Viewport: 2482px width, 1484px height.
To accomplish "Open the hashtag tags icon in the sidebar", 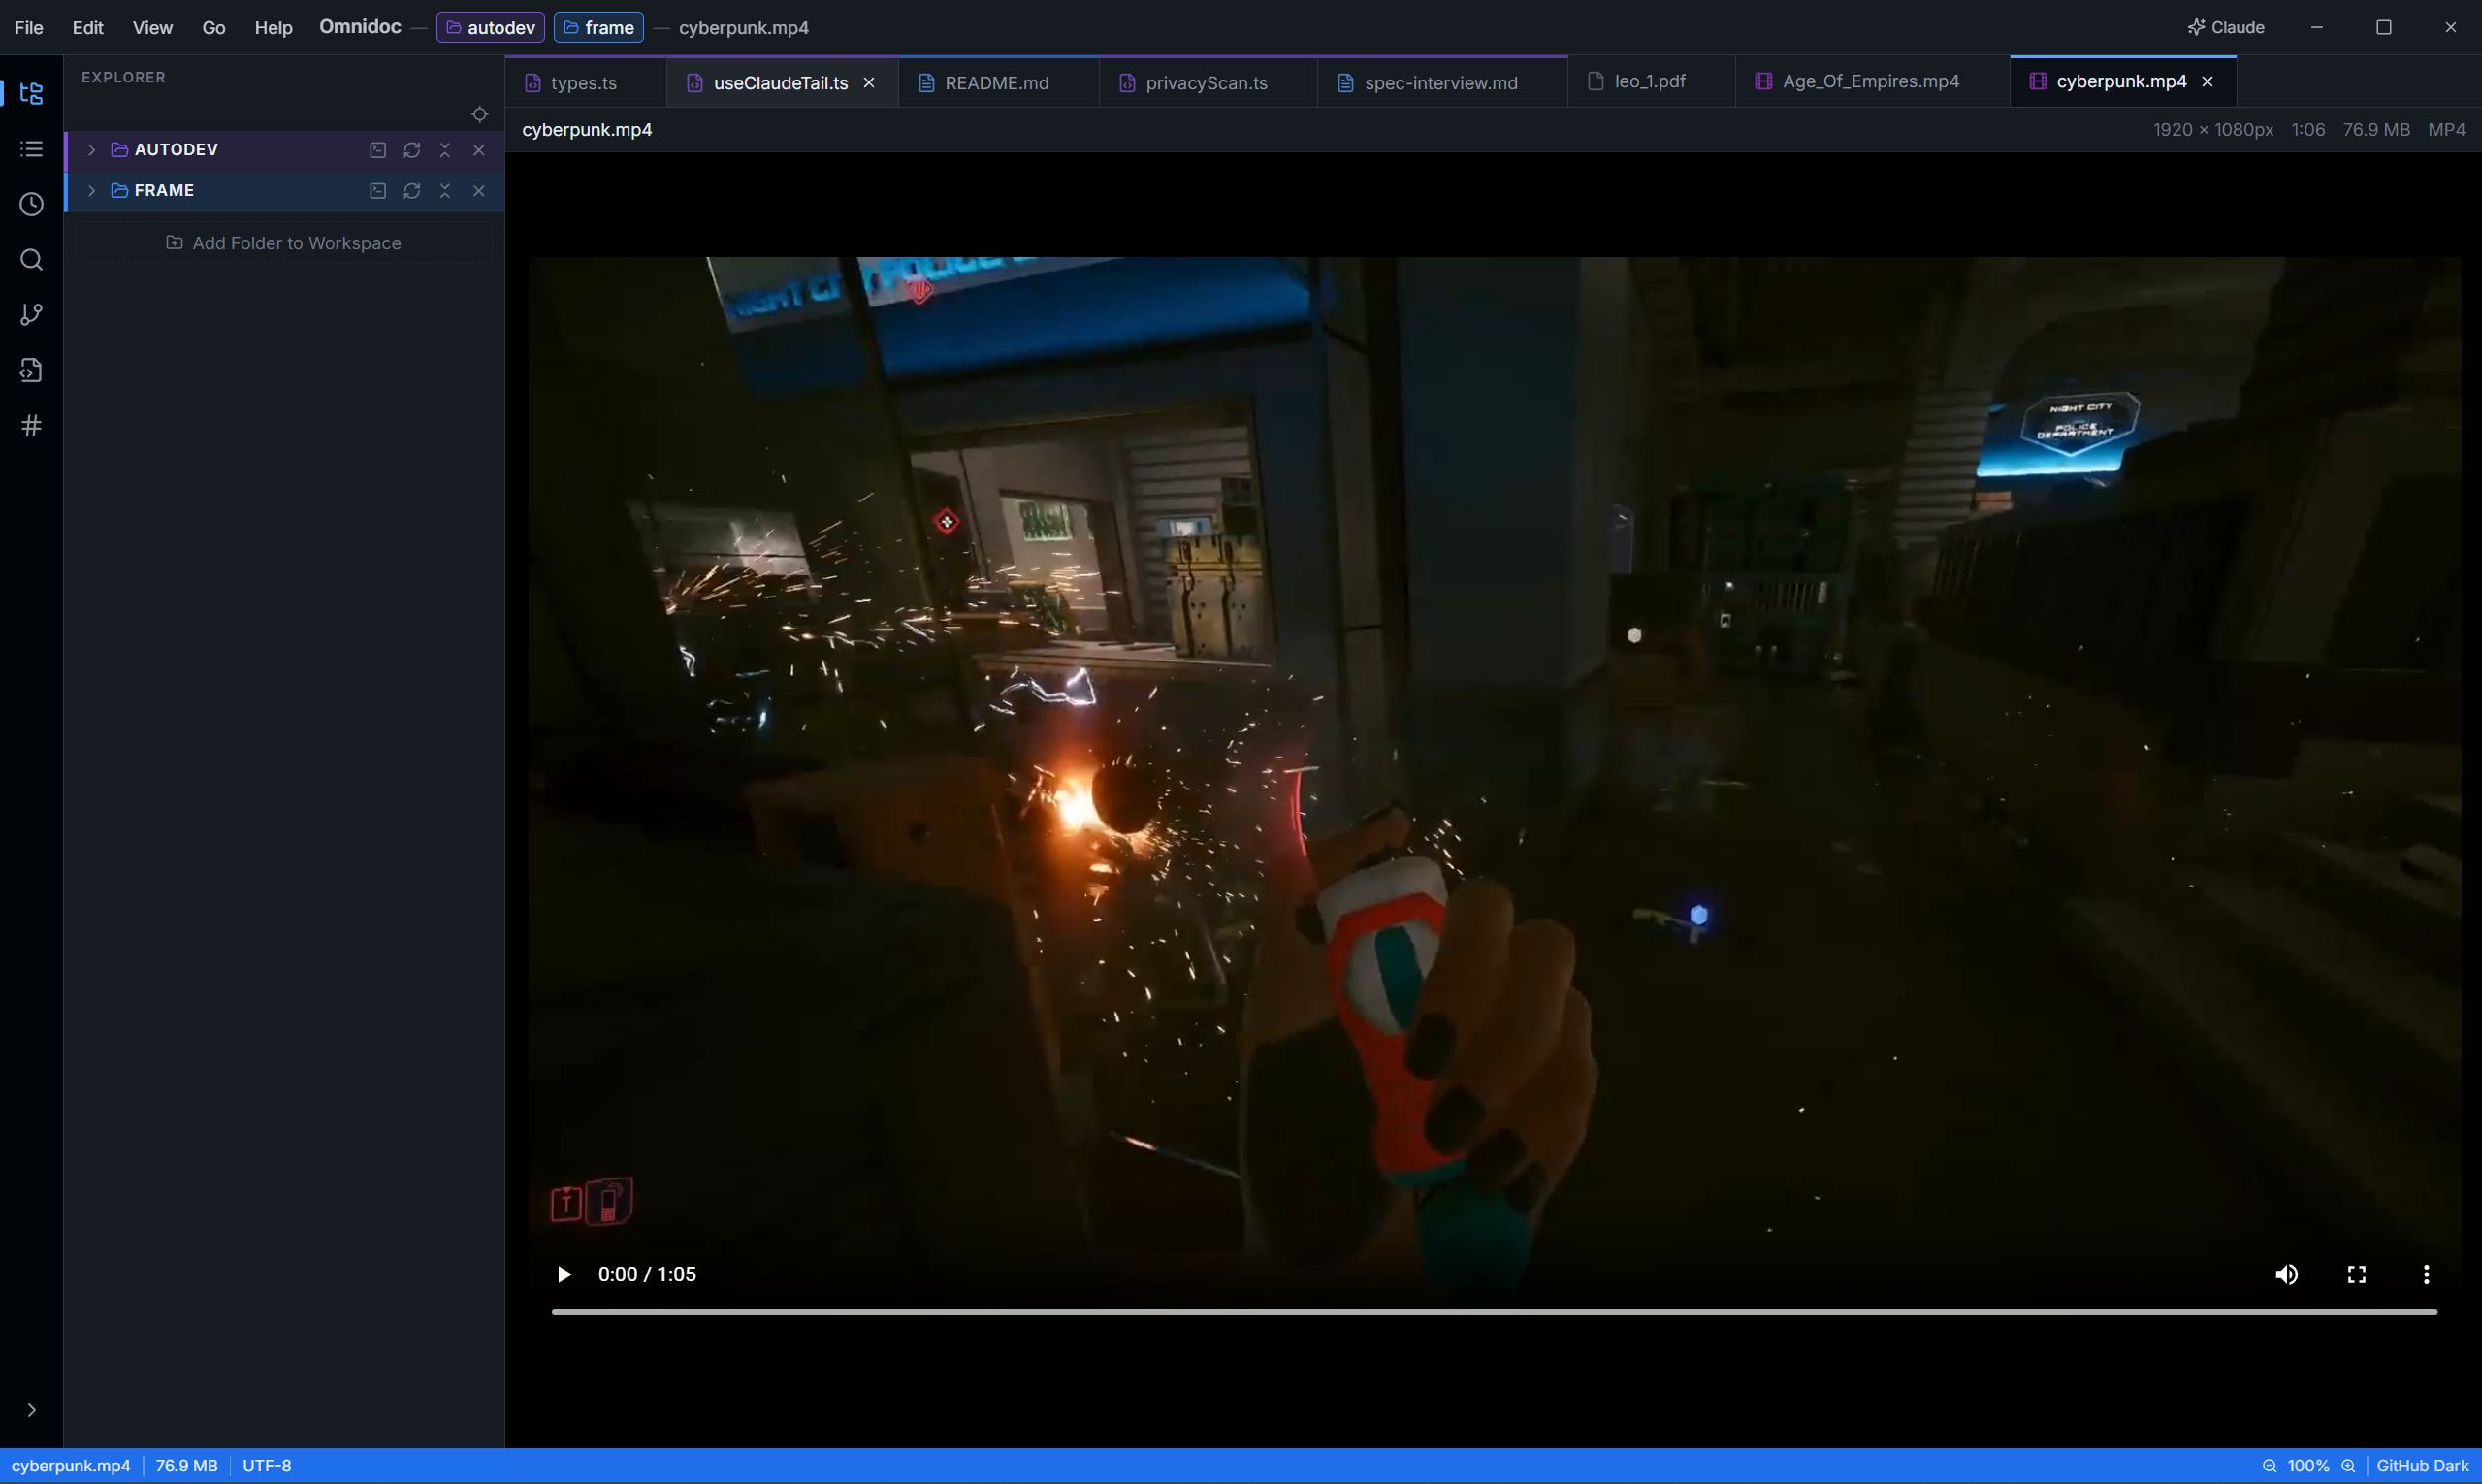I will click(31, 426).
